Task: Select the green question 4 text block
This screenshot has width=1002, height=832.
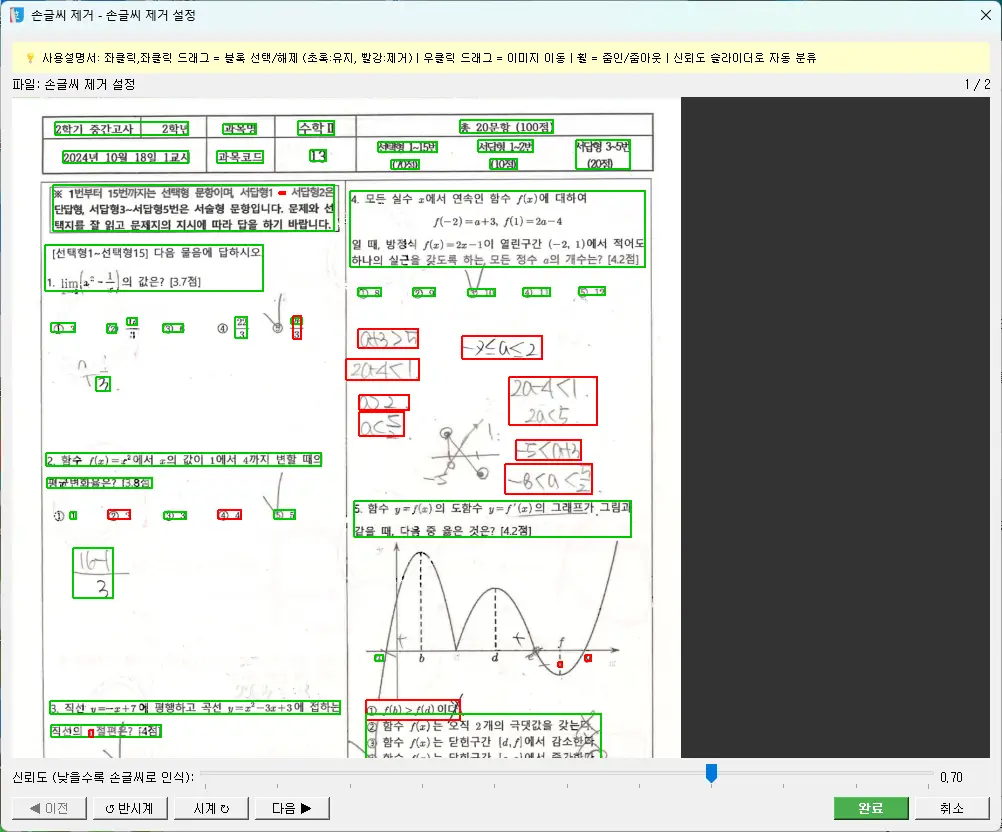Action: click(498, 228)
